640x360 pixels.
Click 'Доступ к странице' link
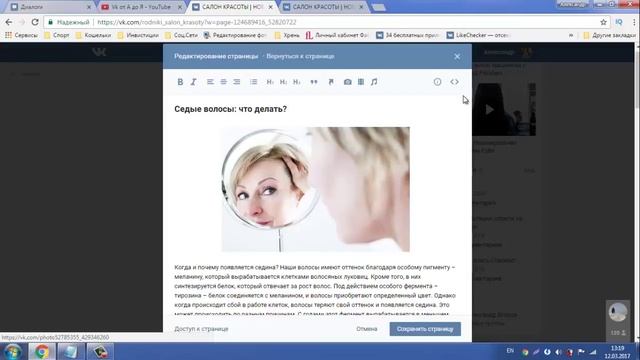point(201,329)
